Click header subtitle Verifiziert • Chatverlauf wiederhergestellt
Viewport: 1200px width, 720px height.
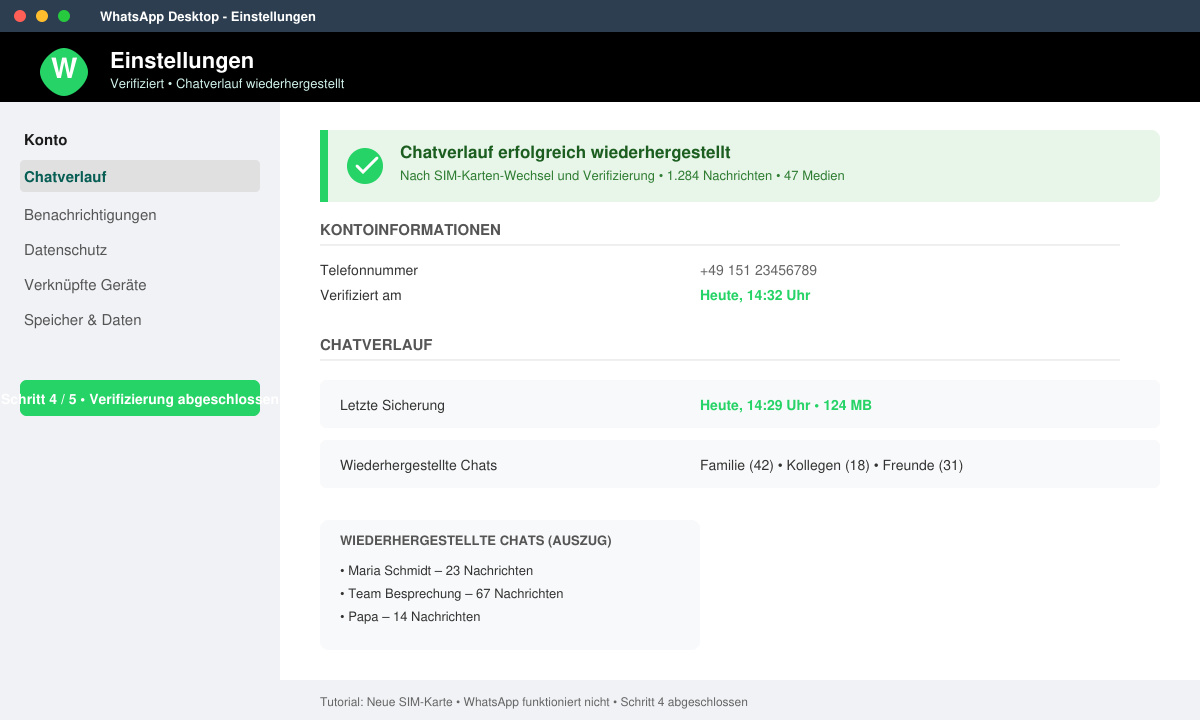[227, 84]
